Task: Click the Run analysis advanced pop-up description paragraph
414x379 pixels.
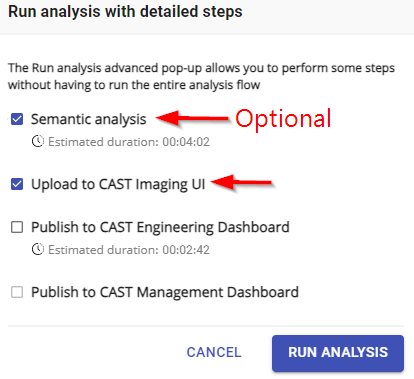Action: 201,76
